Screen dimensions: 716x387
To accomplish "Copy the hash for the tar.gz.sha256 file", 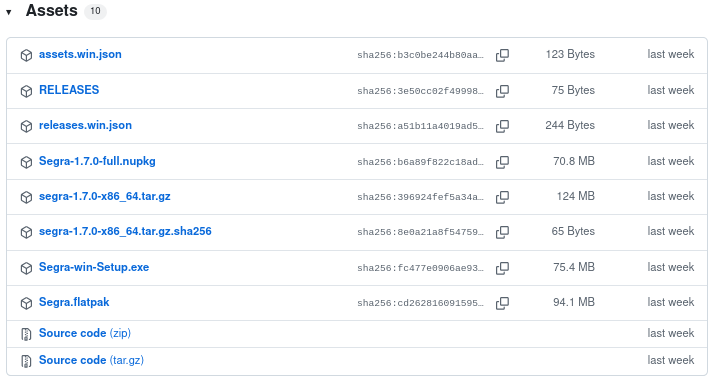I will coord(502,232).
